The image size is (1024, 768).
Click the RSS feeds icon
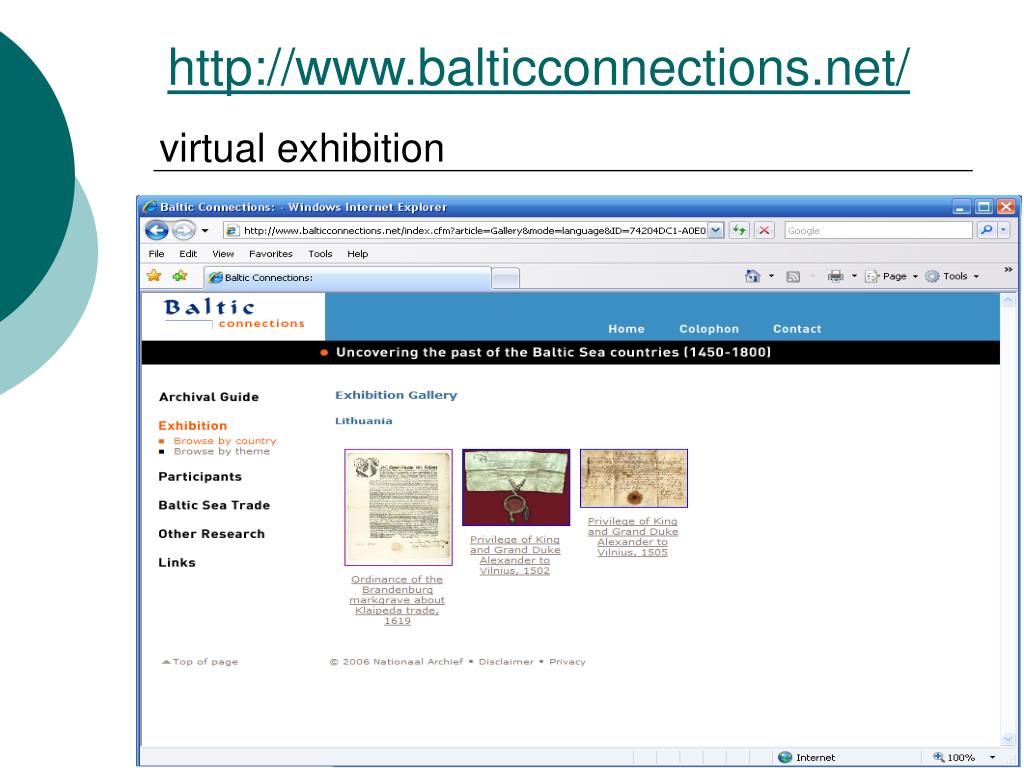[793, 277]
